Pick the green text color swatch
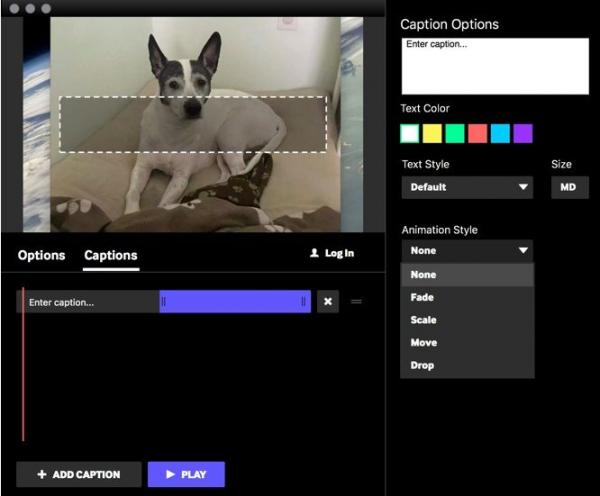The image size is (600, 496). (x=456, y=133)
